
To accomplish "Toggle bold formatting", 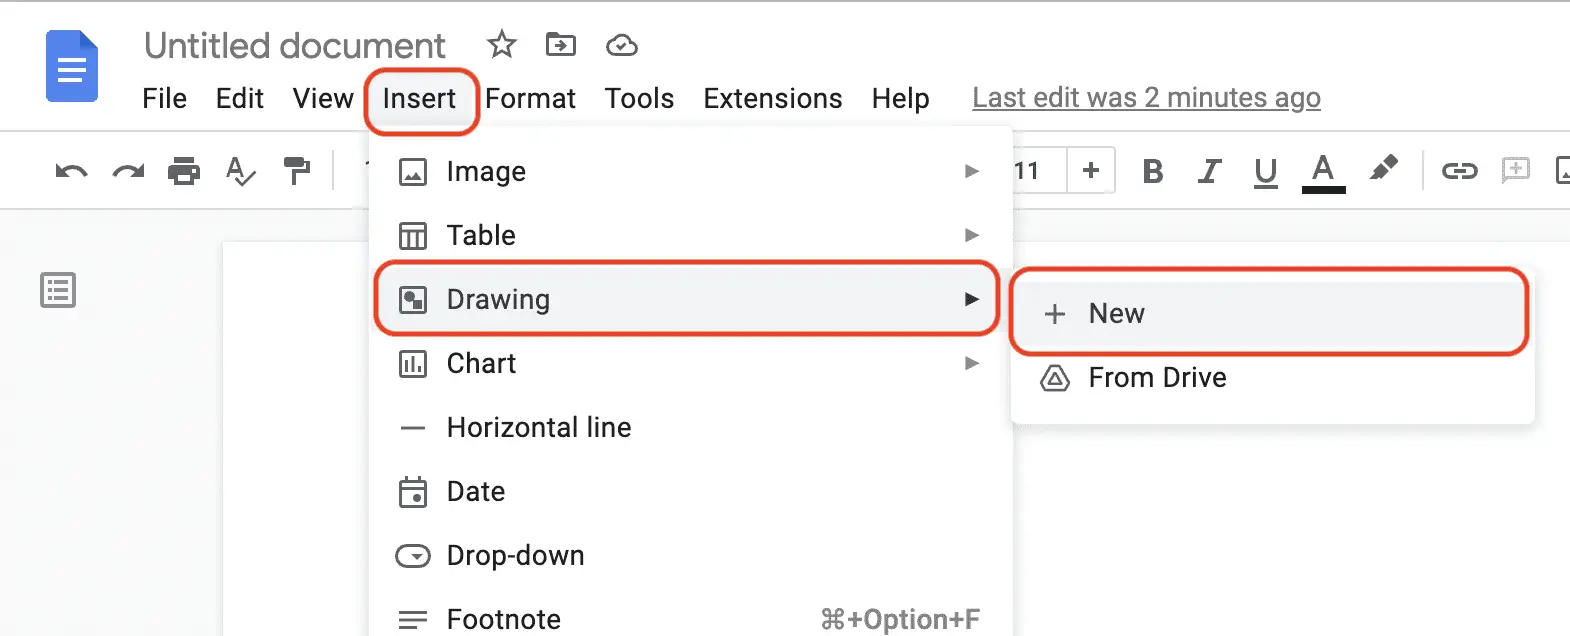I will pyautogui.click(x=1152, y=171).
